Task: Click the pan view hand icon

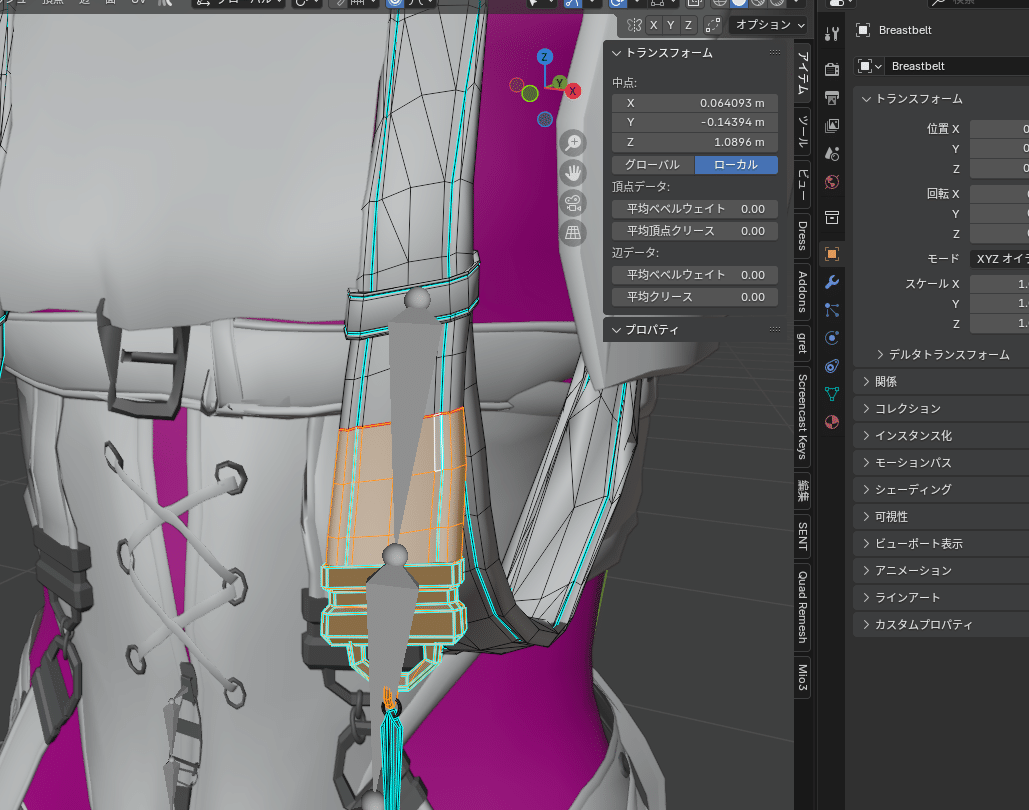Action: coord(573,173)
